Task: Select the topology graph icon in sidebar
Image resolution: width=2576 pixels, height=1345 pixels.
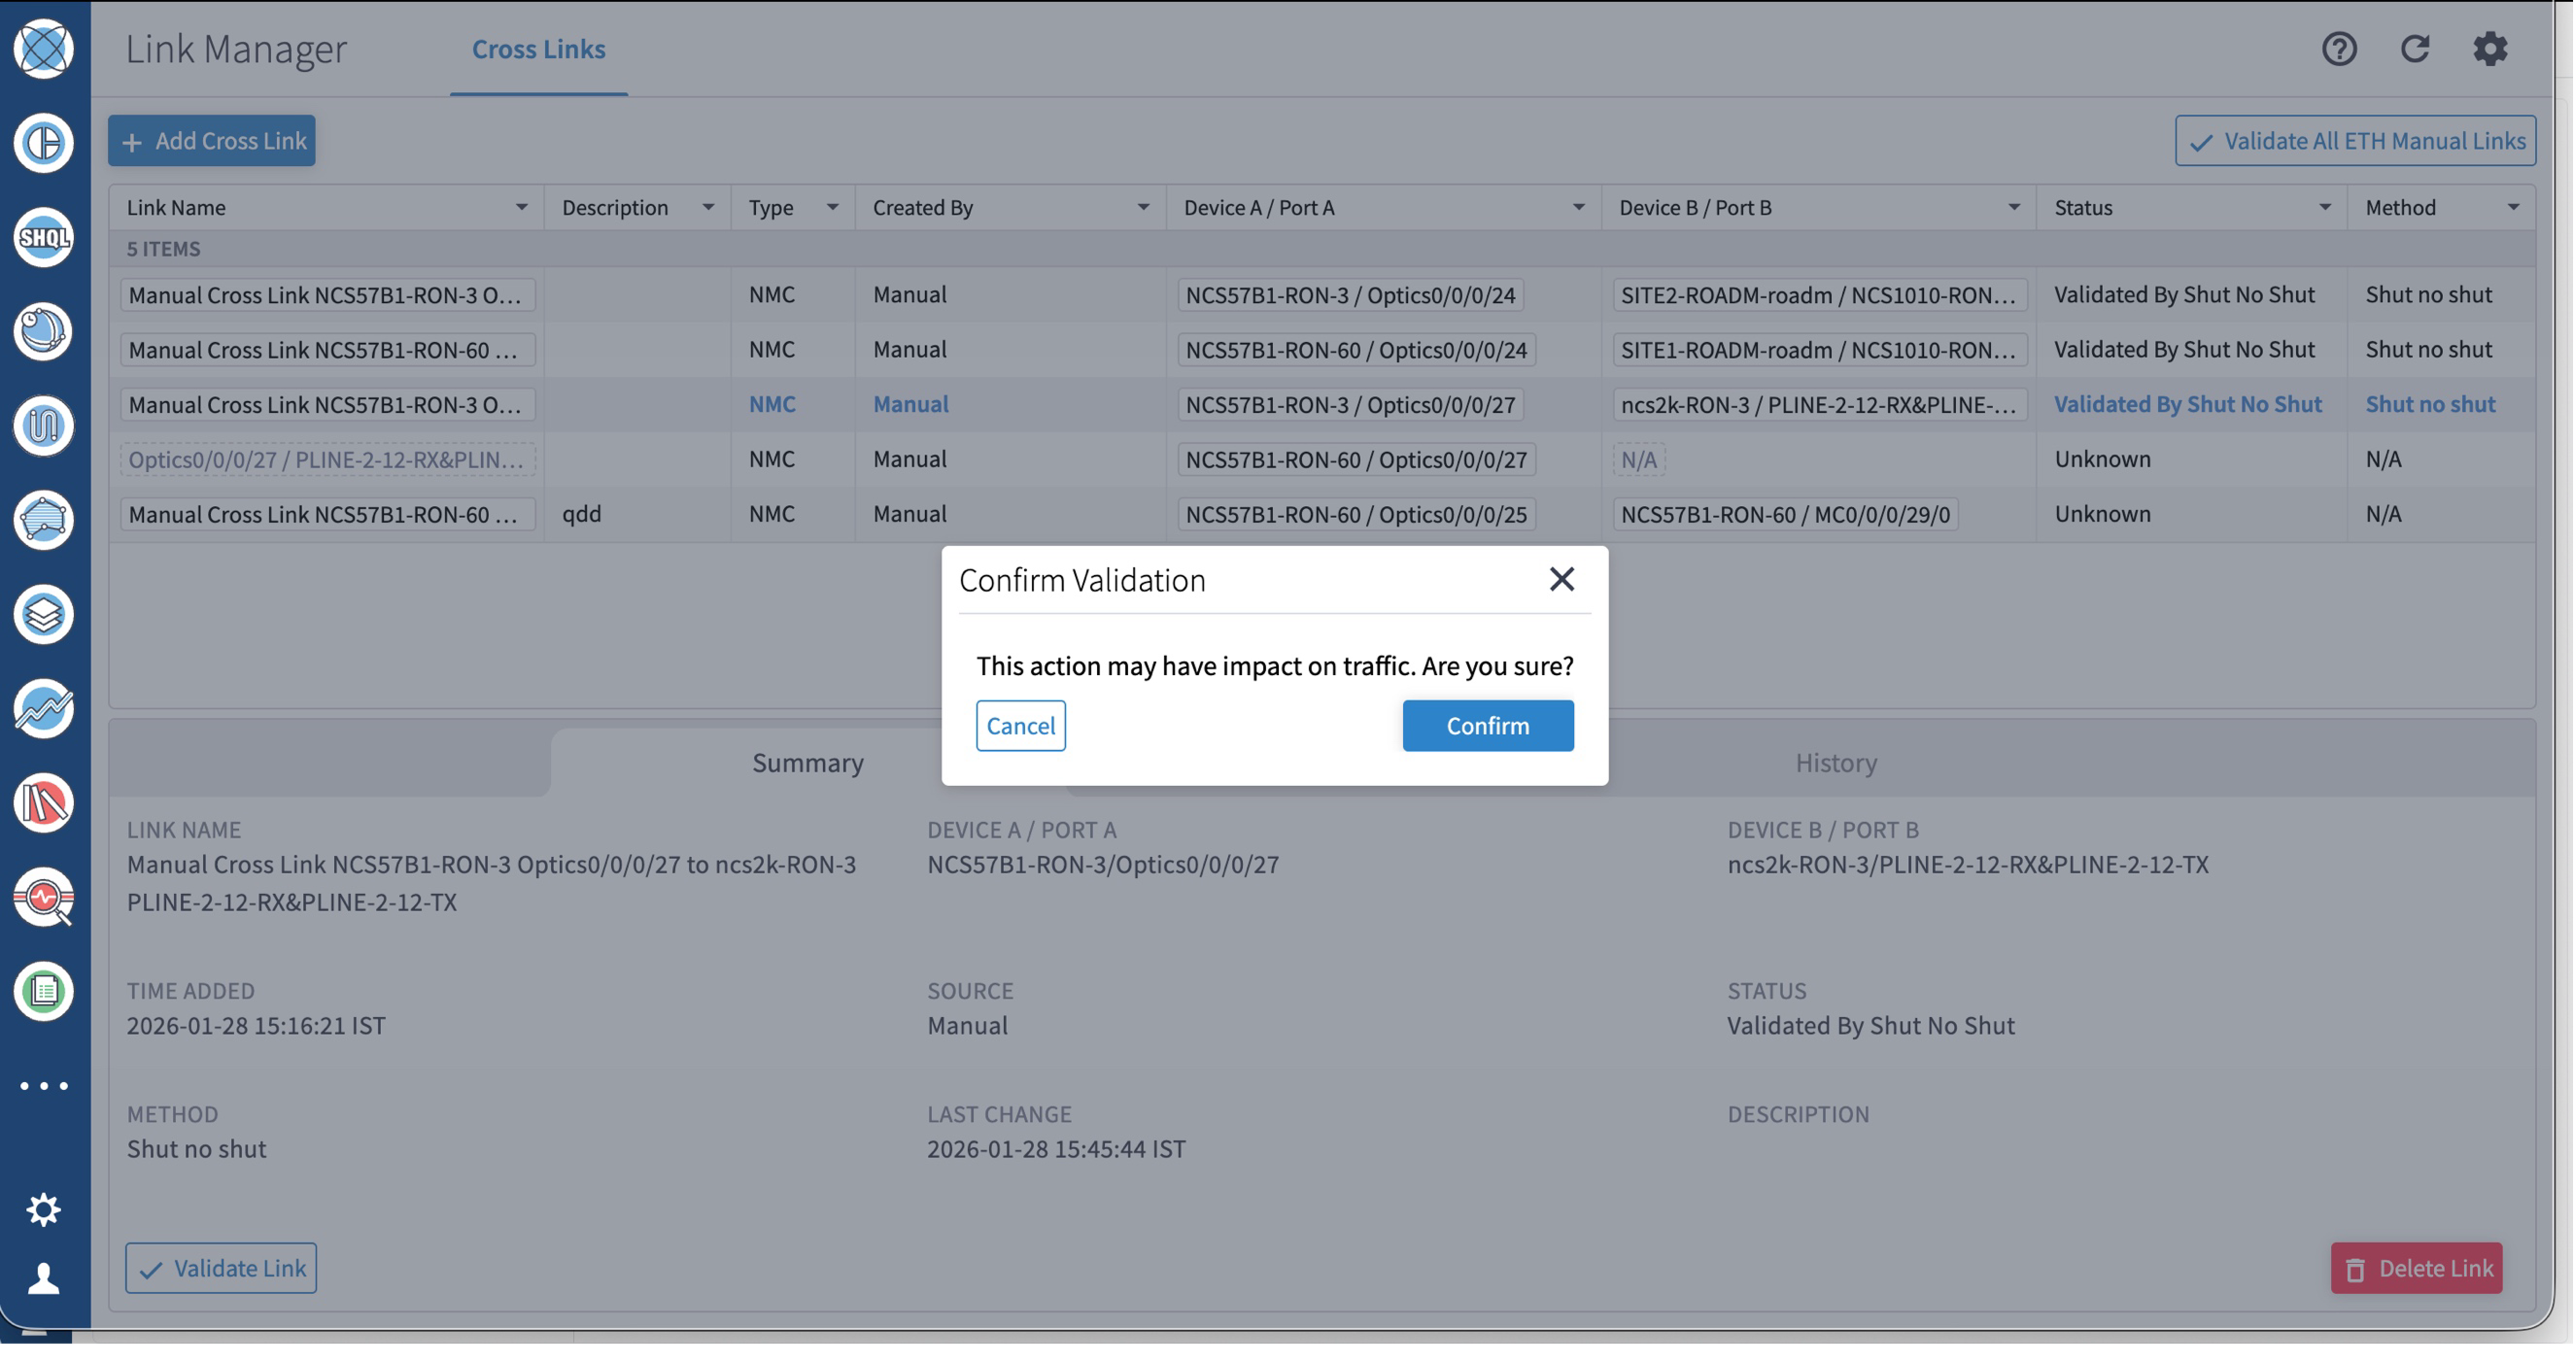Action: [x=43, y=520]
